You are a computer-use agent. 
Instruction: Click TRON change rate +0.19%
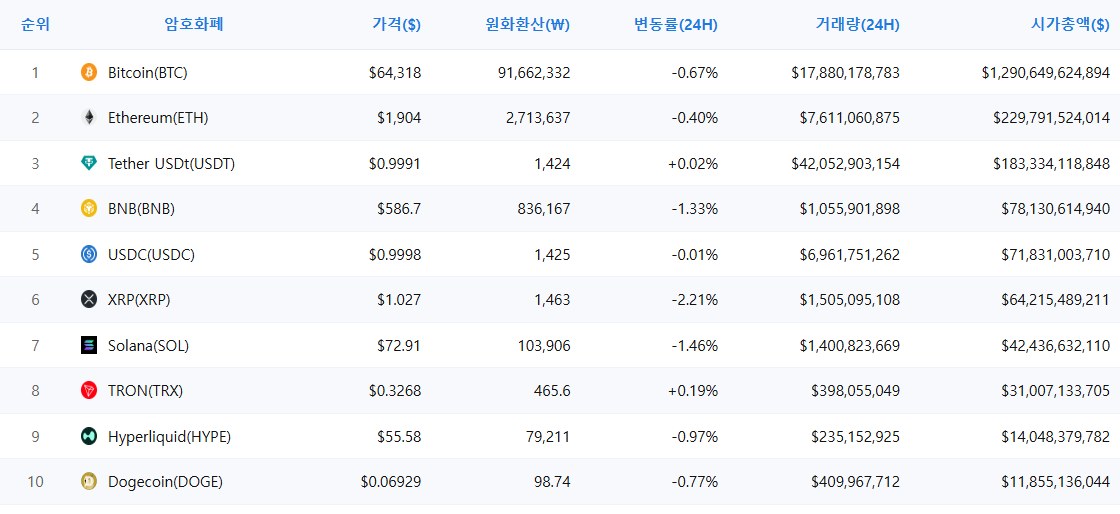[694, 390]
